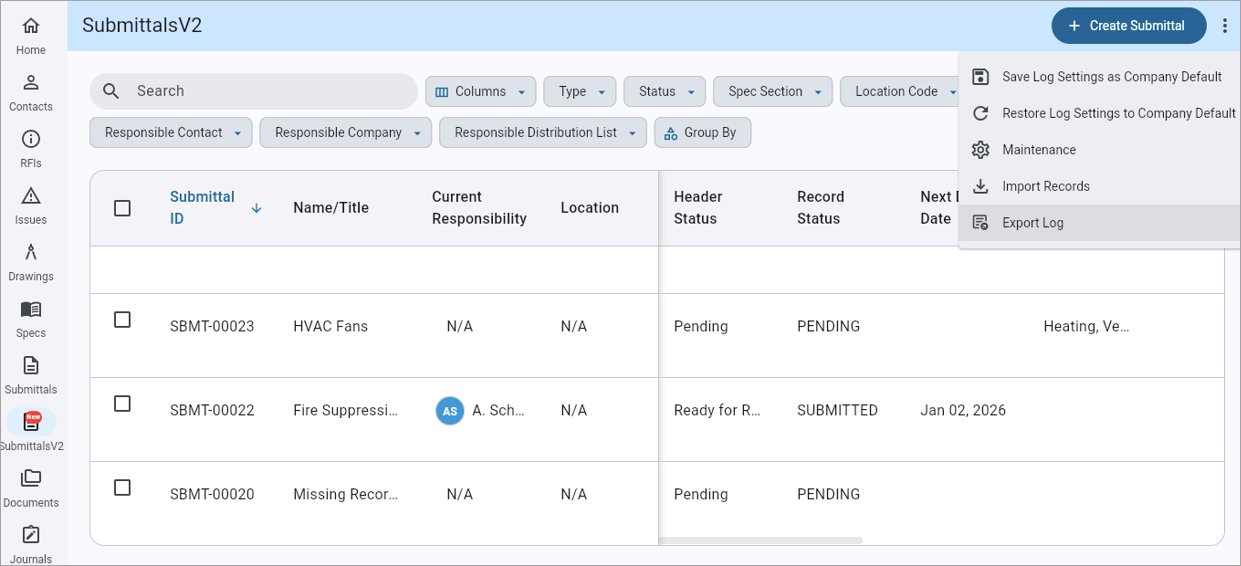Expand the Spec Section filter

[x=773, y=91]
